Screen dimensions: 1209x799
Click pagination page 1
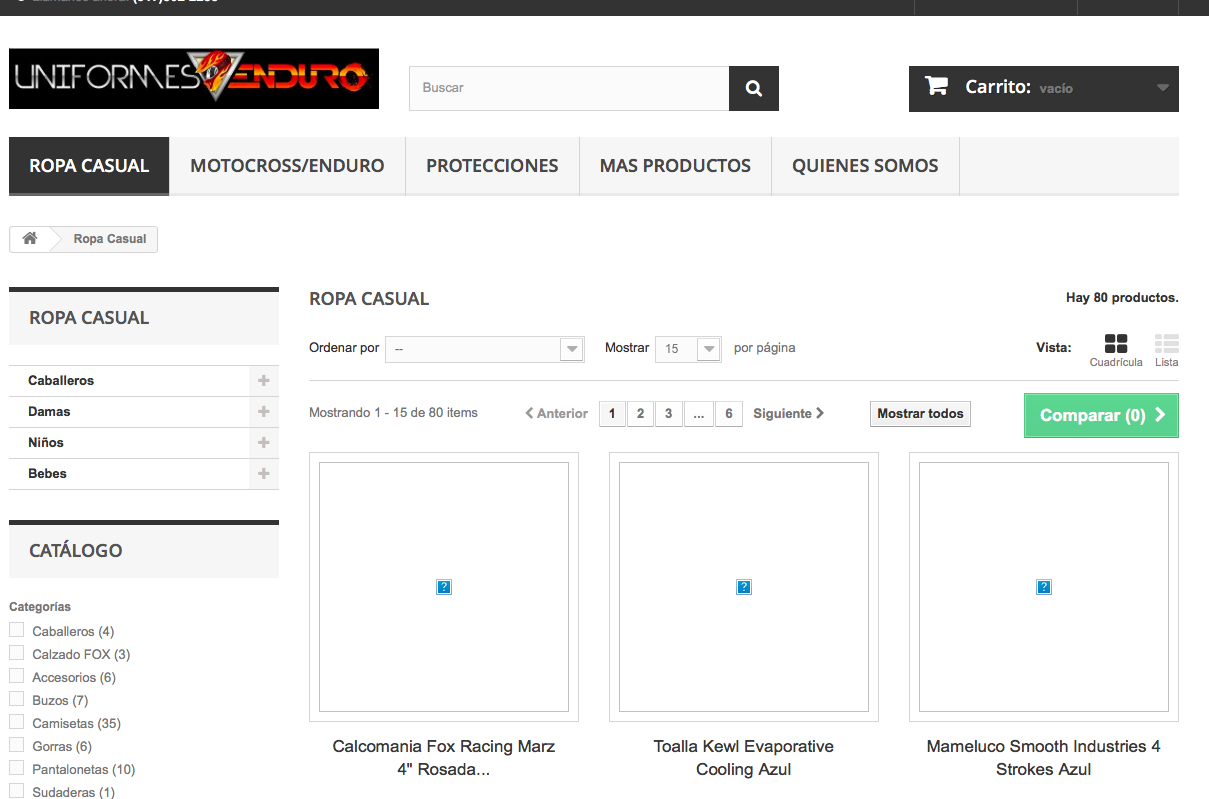pyautogui.click(x=612, y=413)
